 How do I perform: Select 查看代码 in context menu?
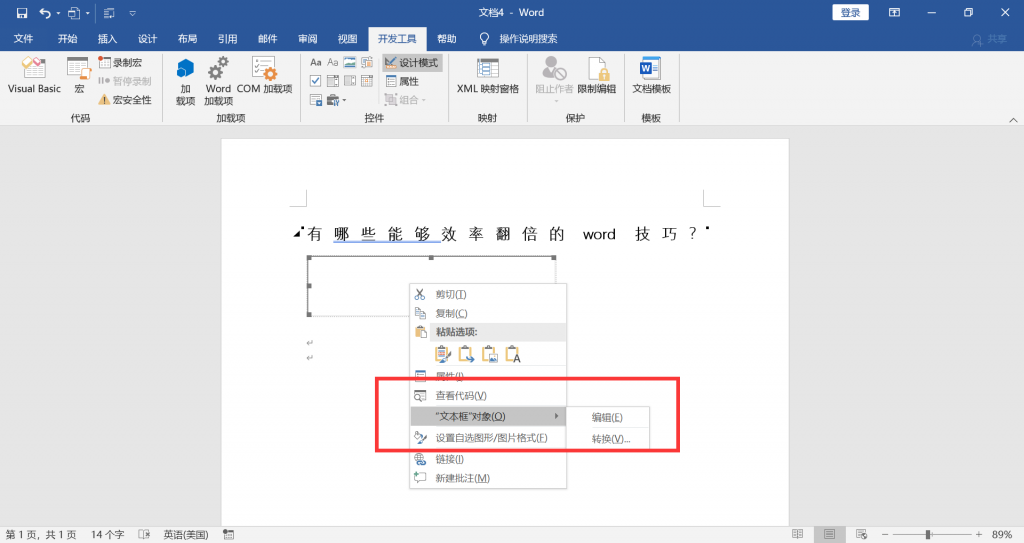[x=488, y=396]
